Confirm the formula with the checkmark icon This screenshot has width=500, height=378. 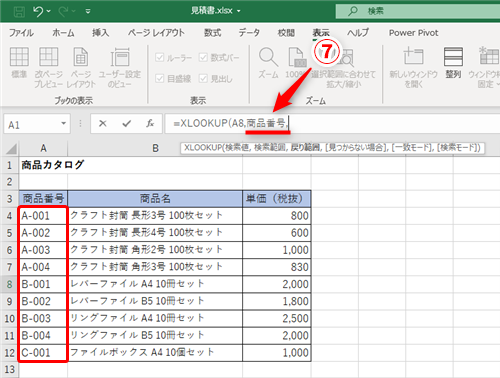click(126, 124)
